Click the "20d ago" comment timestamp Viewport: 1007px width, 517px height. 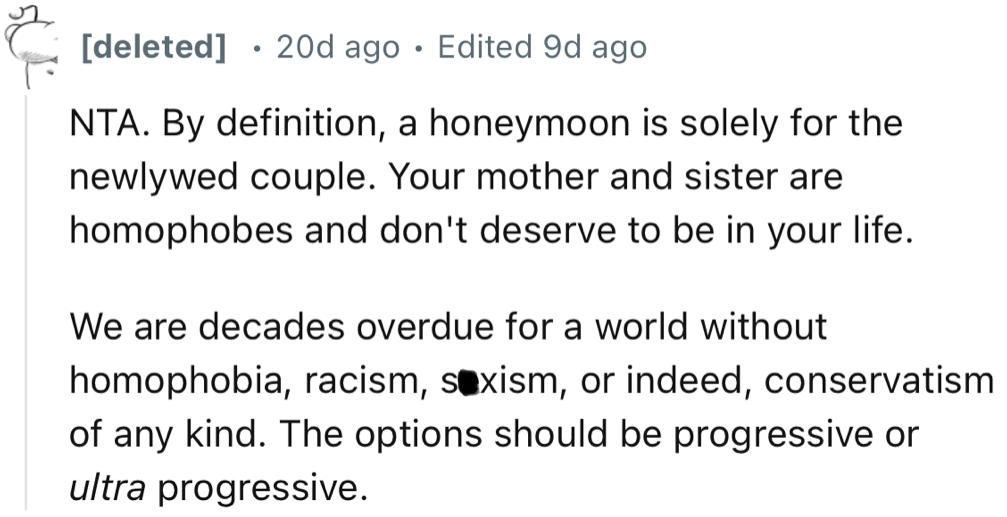coord(338,47)
